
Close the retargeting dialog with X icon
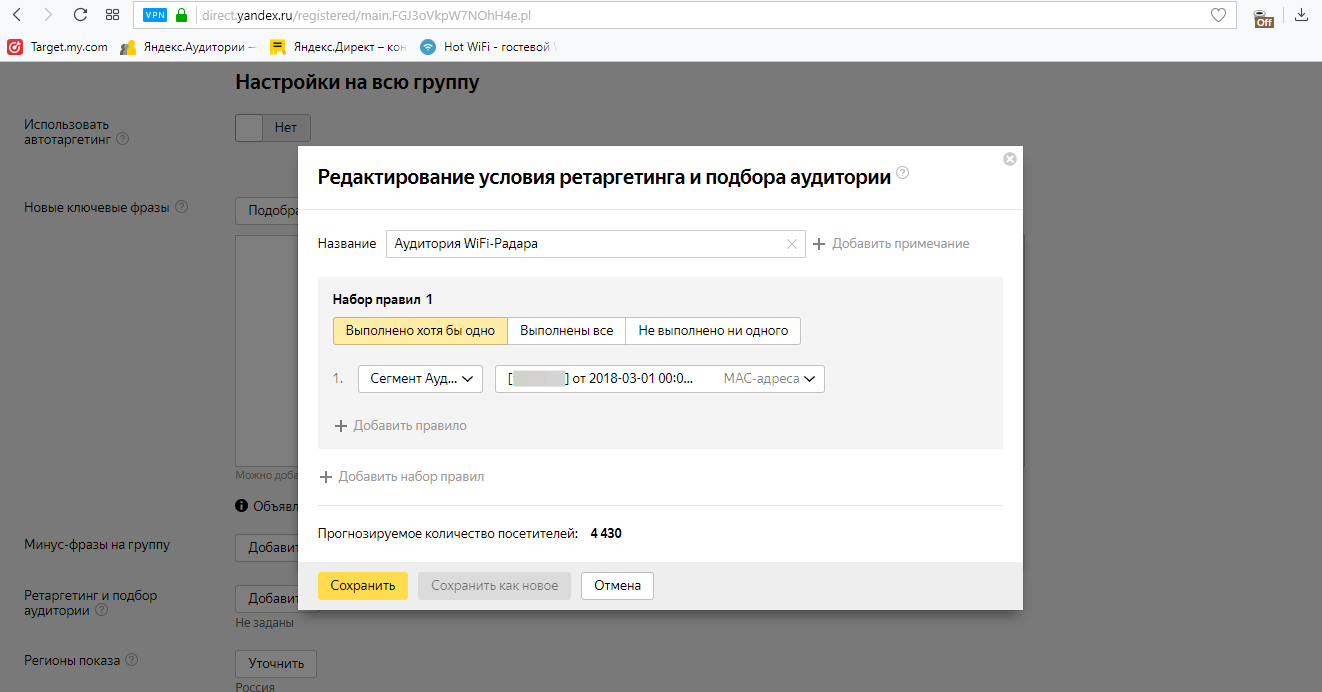tap(1010, 159)
